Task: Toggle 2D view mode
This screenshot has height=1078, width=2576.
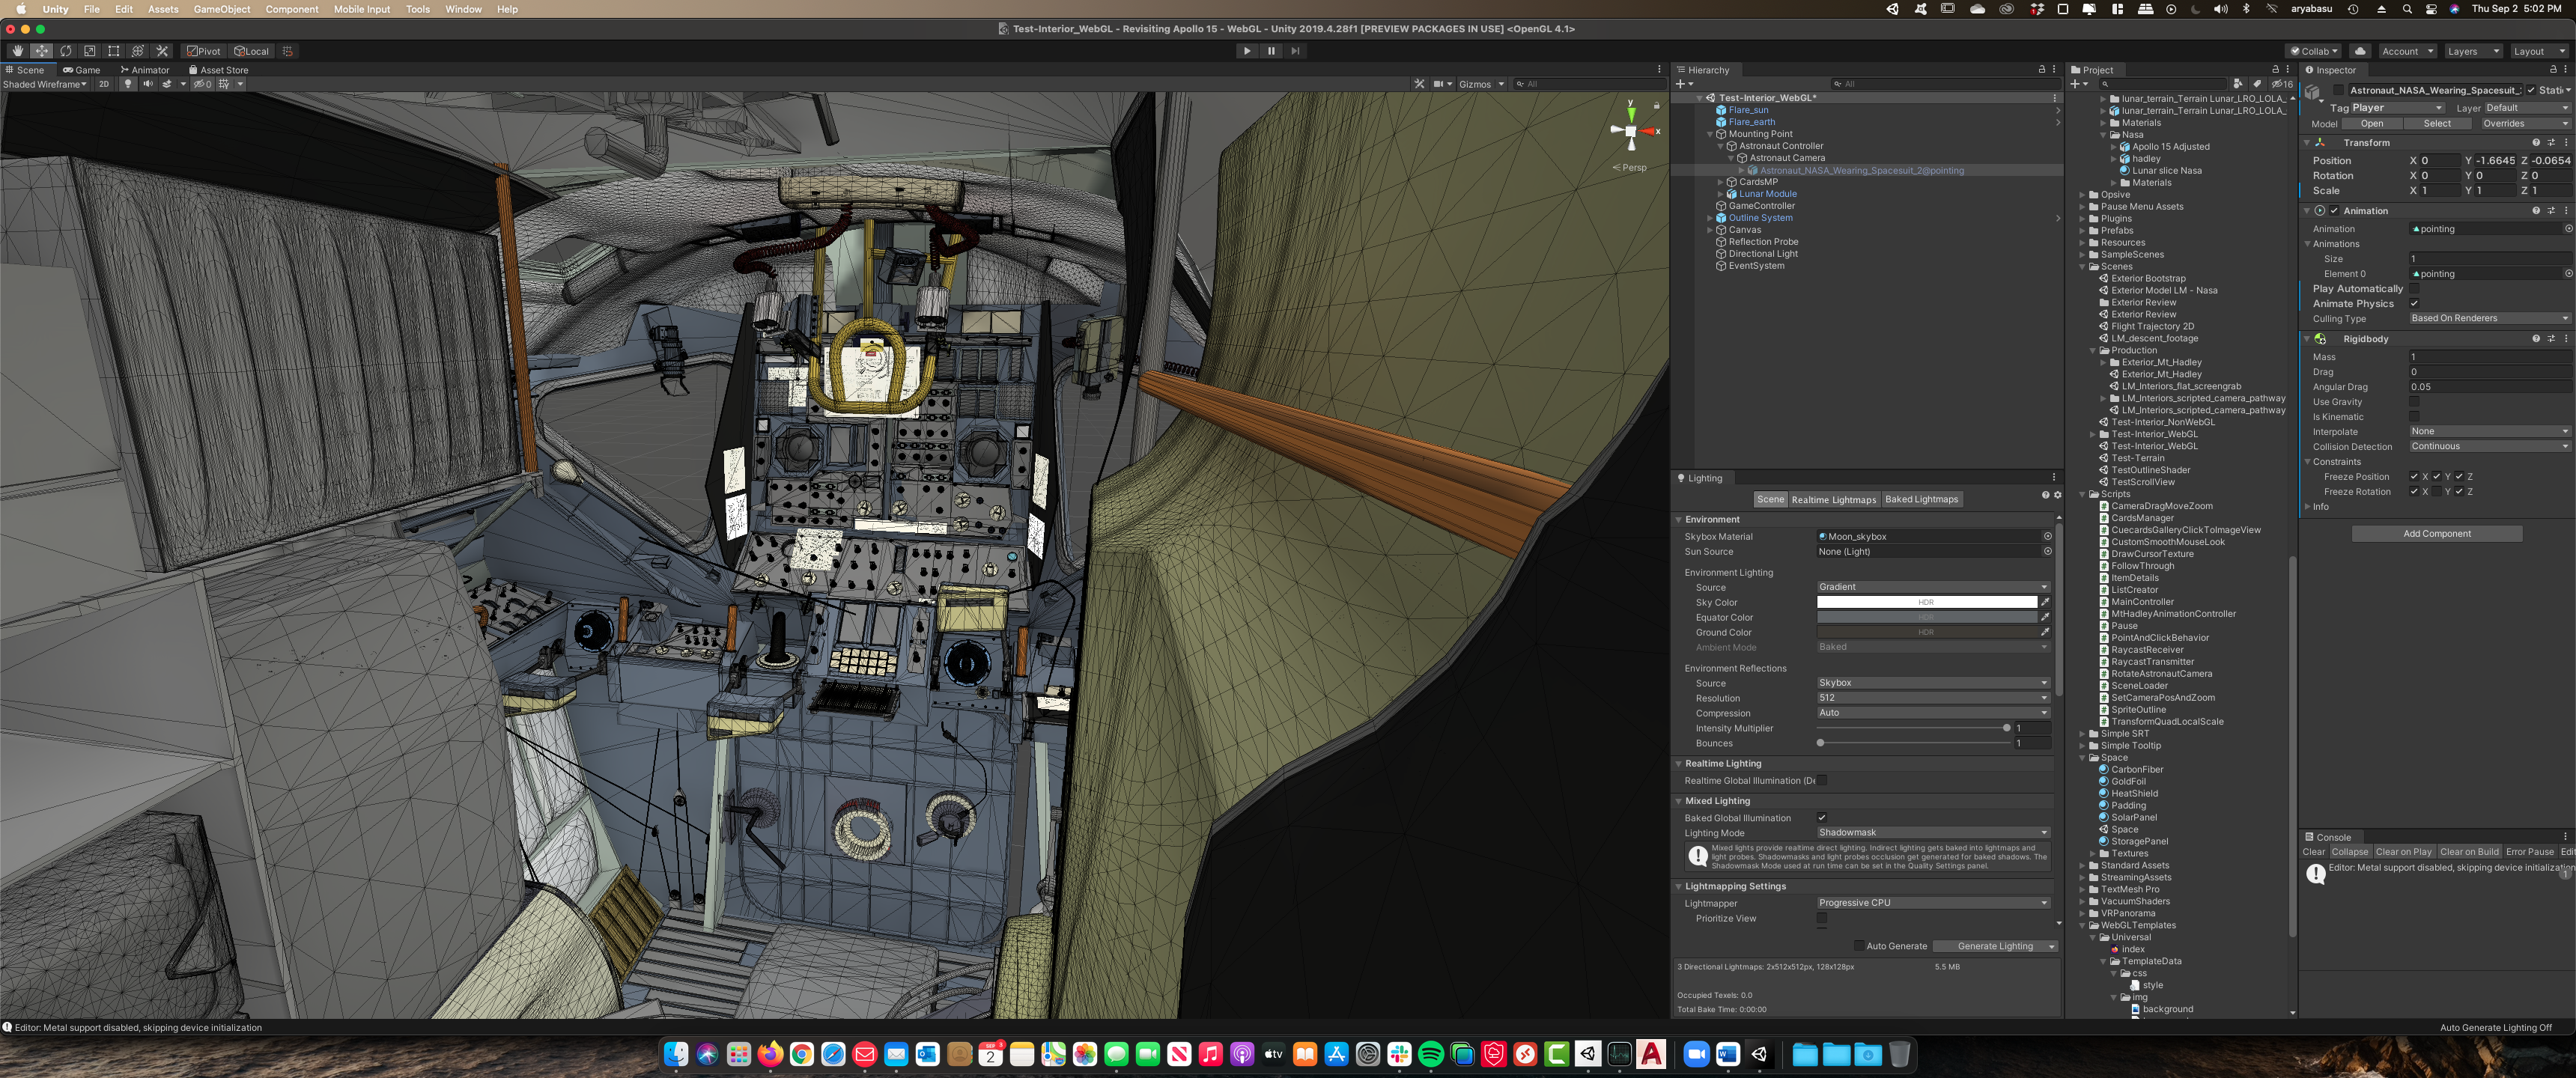Action: [103, 84]
